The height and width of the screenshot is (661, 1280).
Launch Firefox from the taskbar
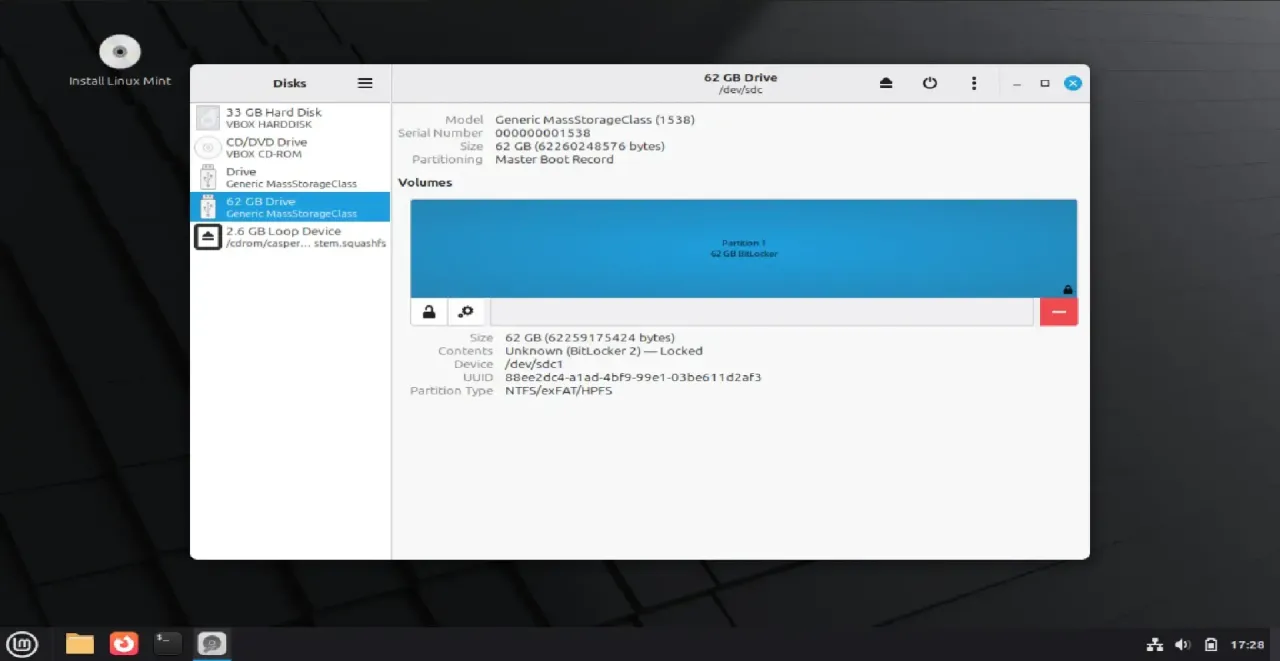point(123,644)
